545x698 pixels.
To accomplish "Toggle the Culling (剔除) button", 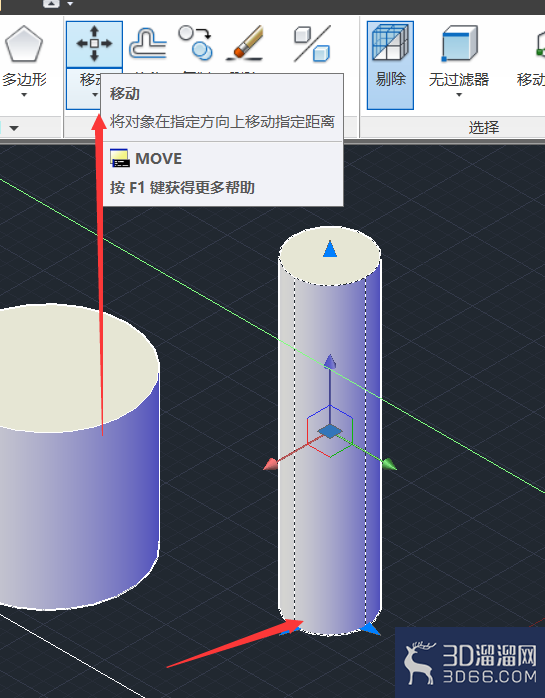I will point(390,65).
